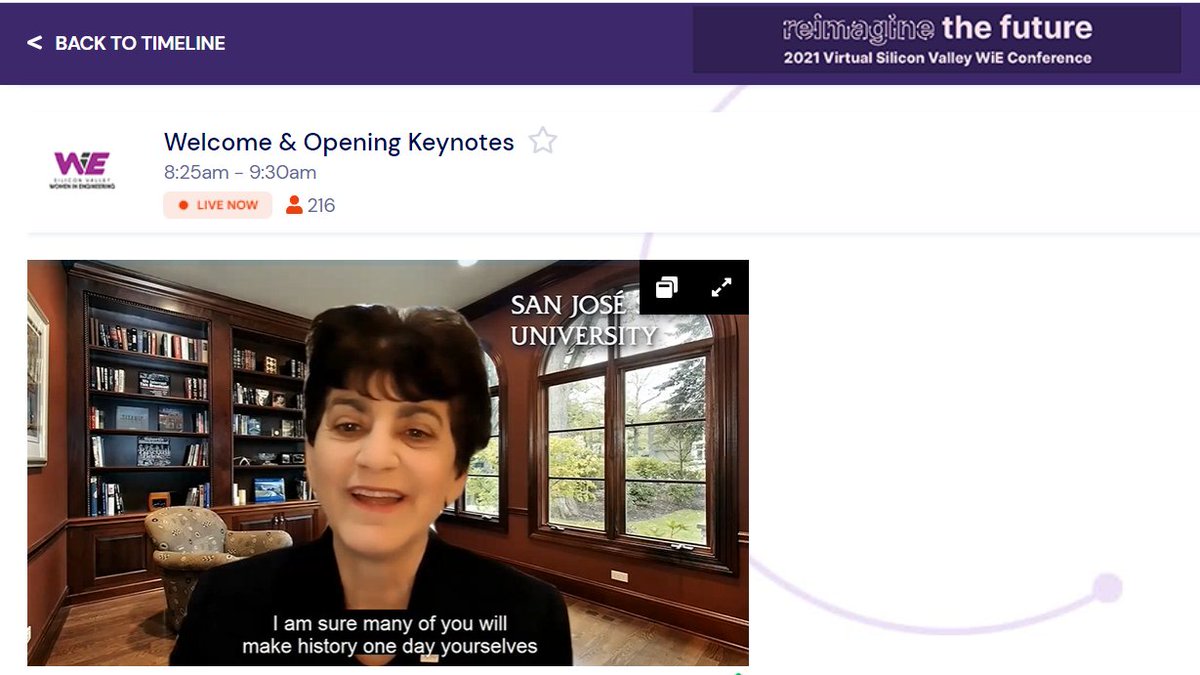The height and width of the screenshot is (675, 1200).
Task: Click the video caption text
Action: [390, 634]
